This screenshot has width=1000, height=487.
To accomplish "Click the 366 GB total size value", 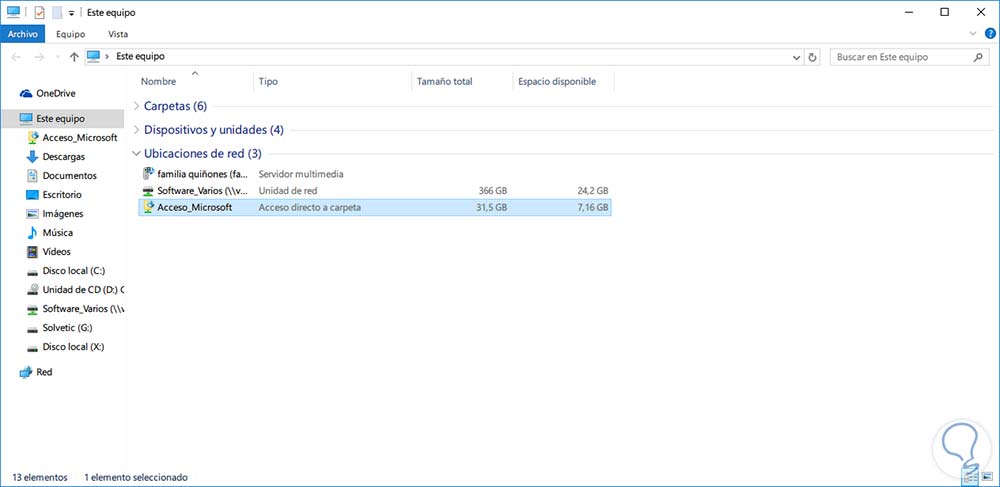I will (x=493, y=190).
